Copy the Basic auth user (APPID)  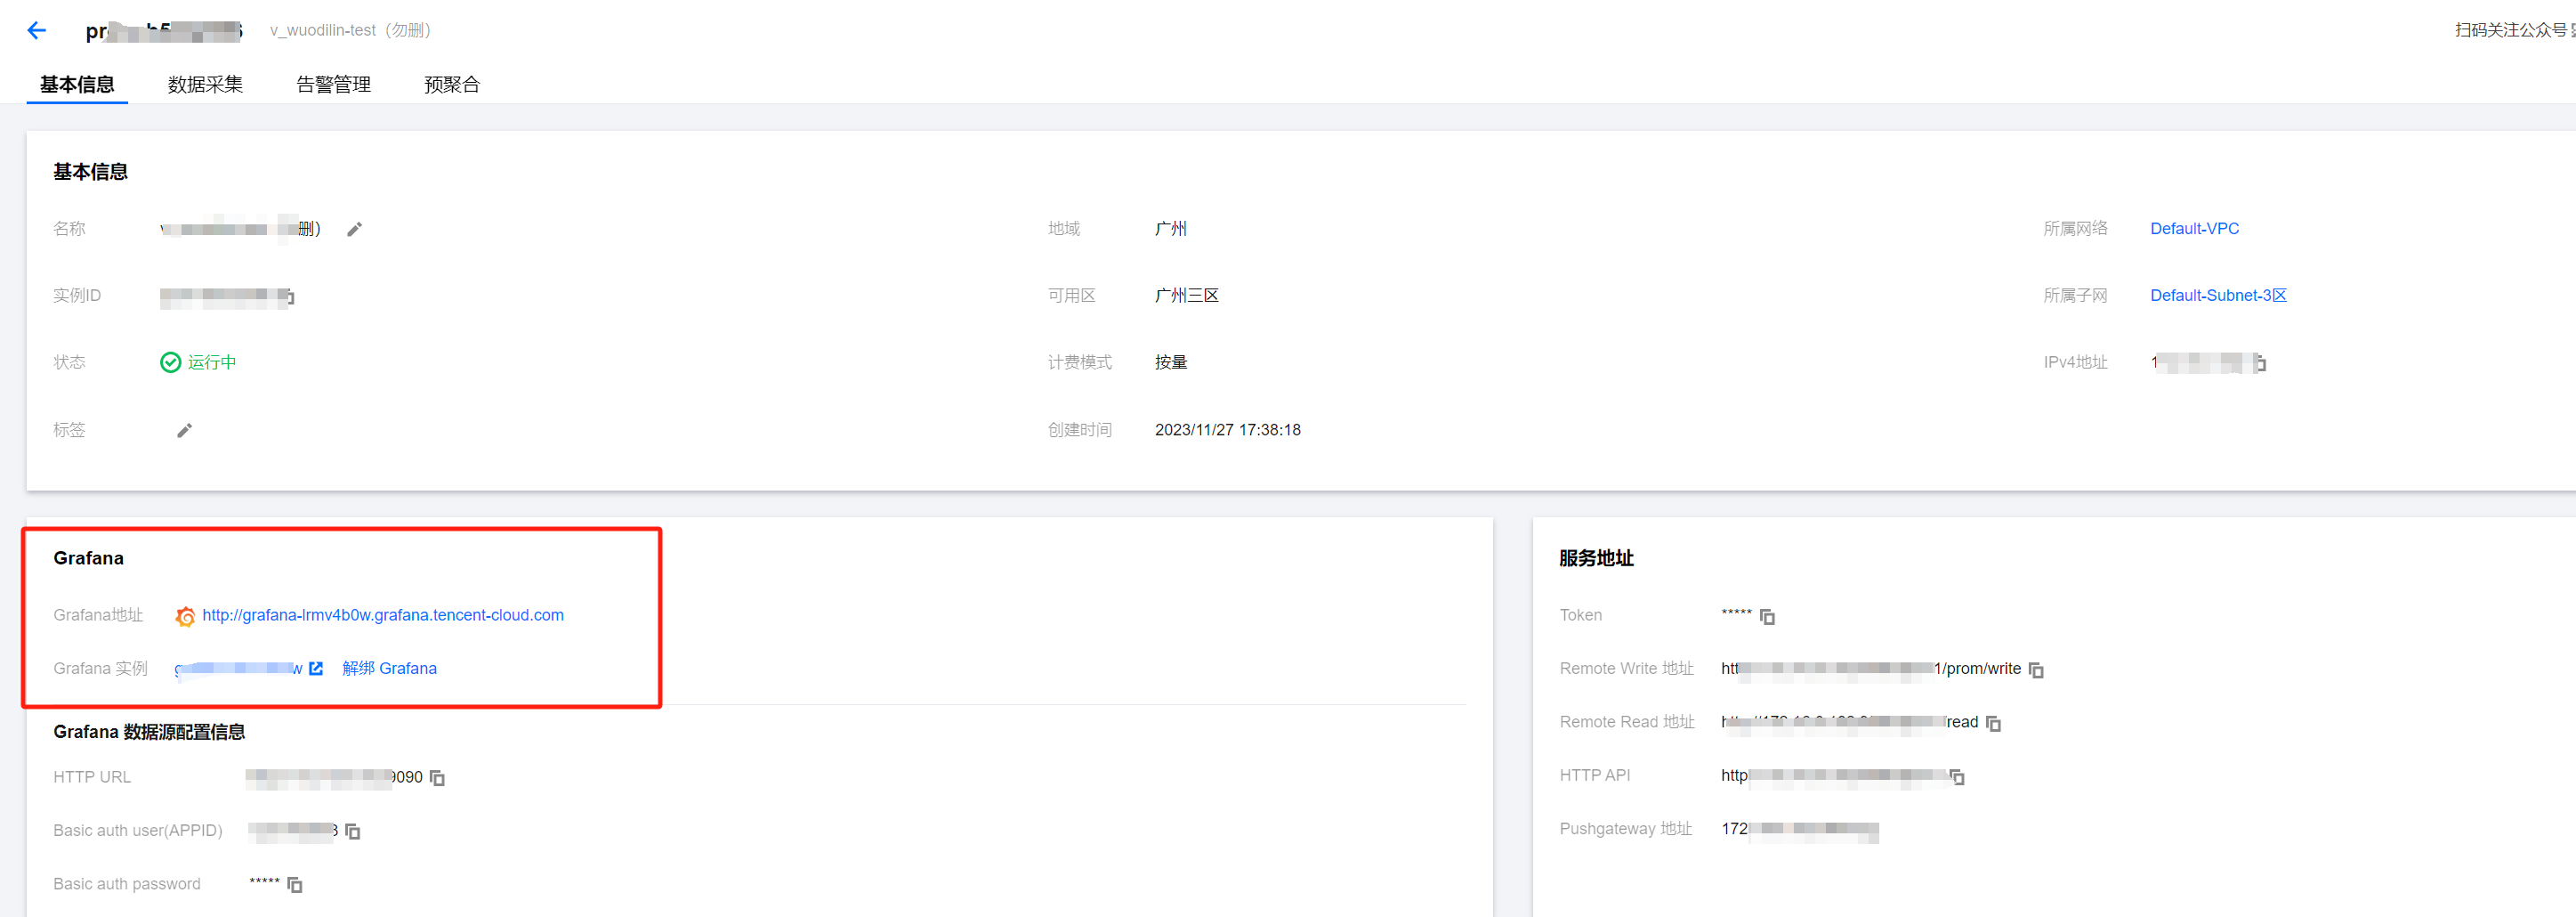pos(352,831)
